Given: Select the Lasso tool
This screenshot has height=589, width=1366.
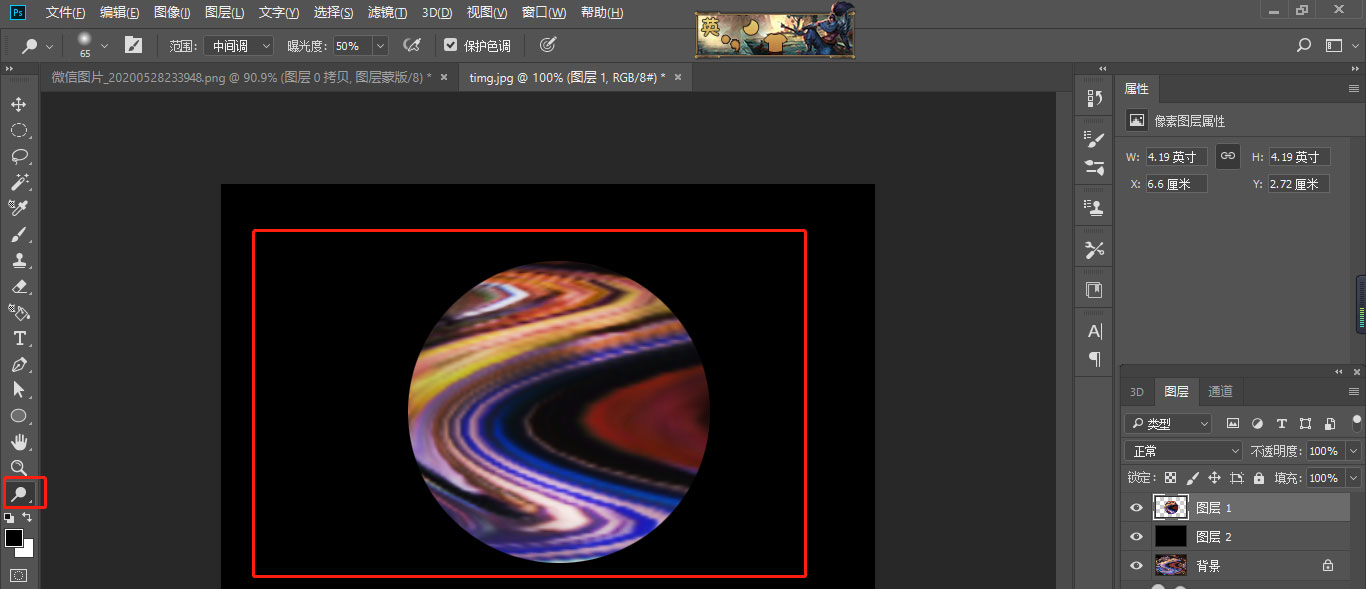Looking at the screenshot, I should click(19, 156).
